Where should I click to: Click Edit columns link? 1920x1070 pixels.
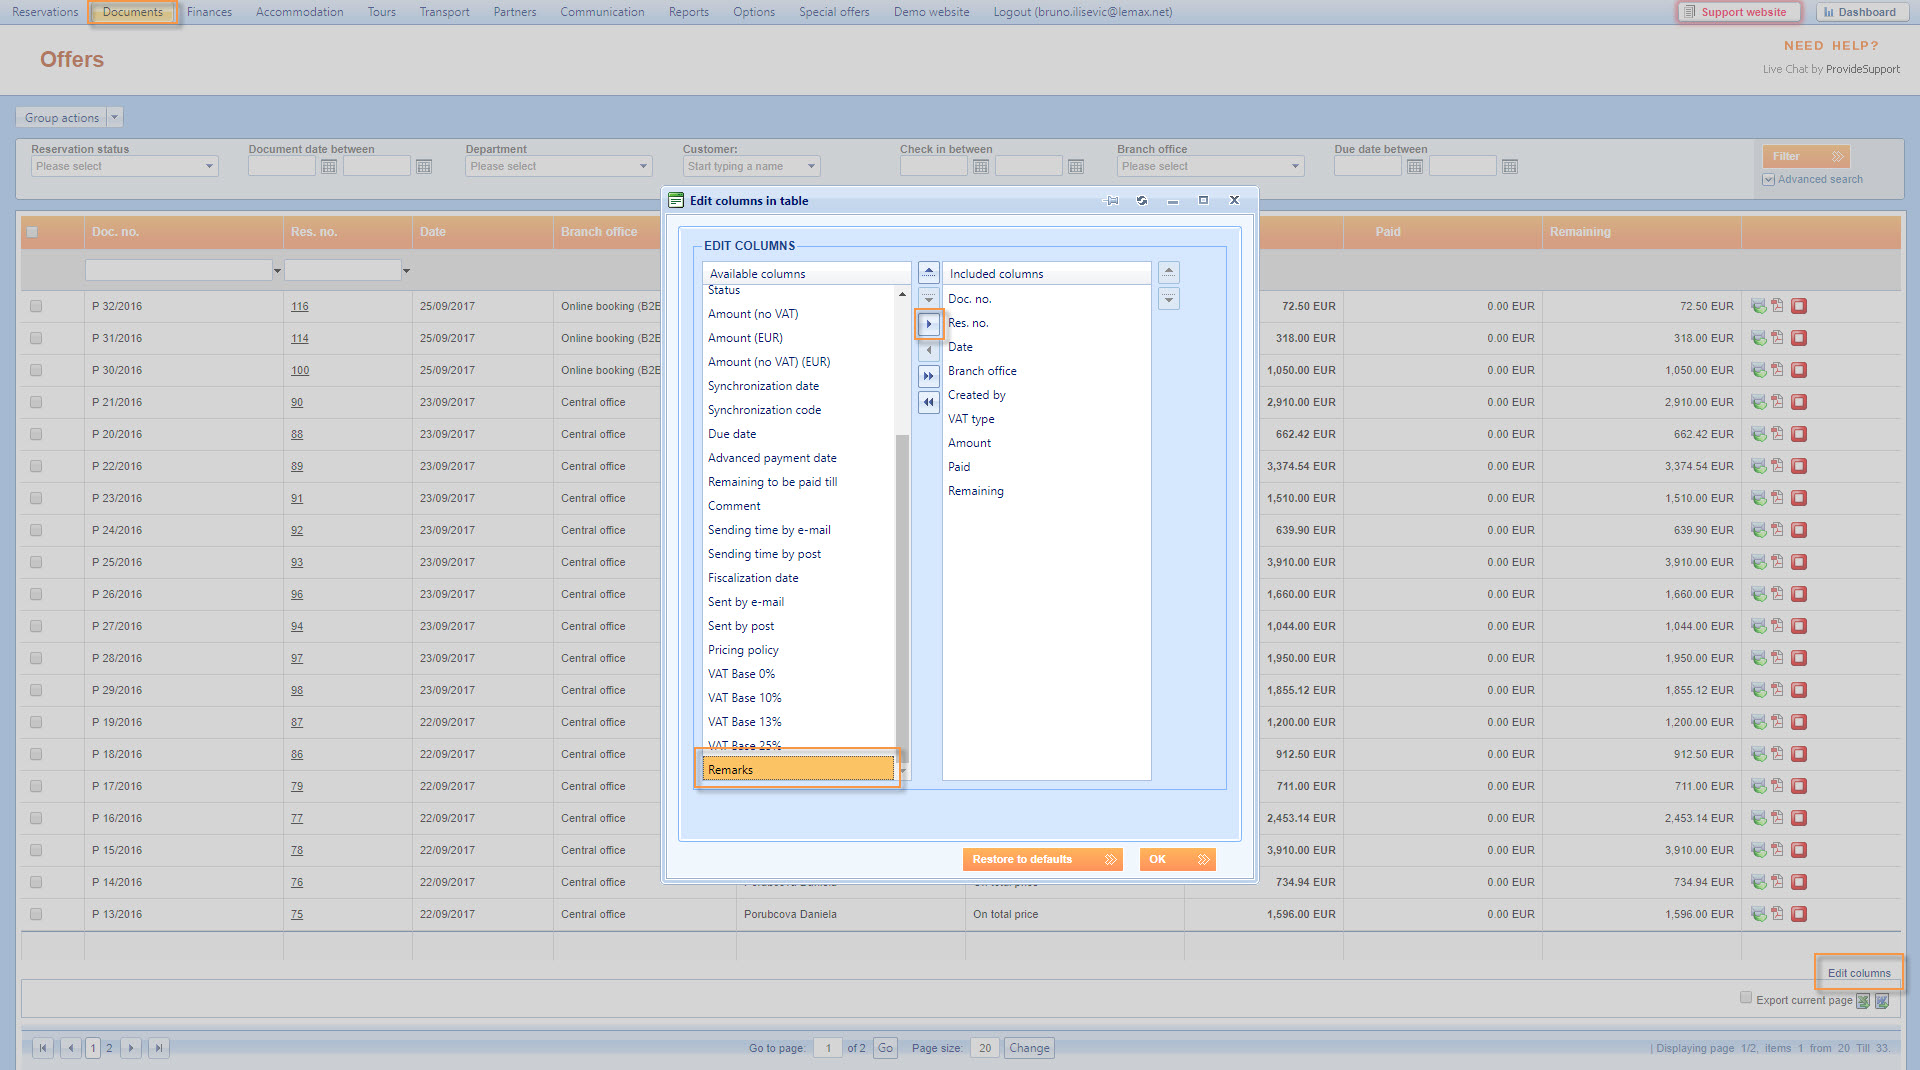pyautogui.click(x=1859, y=973)
